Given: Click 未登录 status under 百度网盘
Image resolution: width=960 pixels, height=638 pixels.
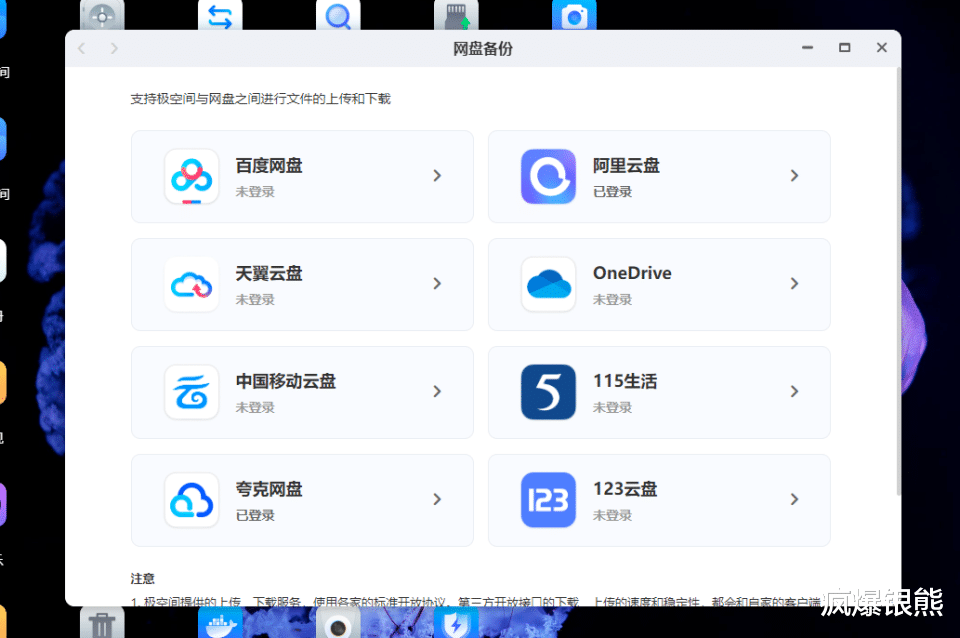Looking at the screenshot, I should click(x=255, y=192).
